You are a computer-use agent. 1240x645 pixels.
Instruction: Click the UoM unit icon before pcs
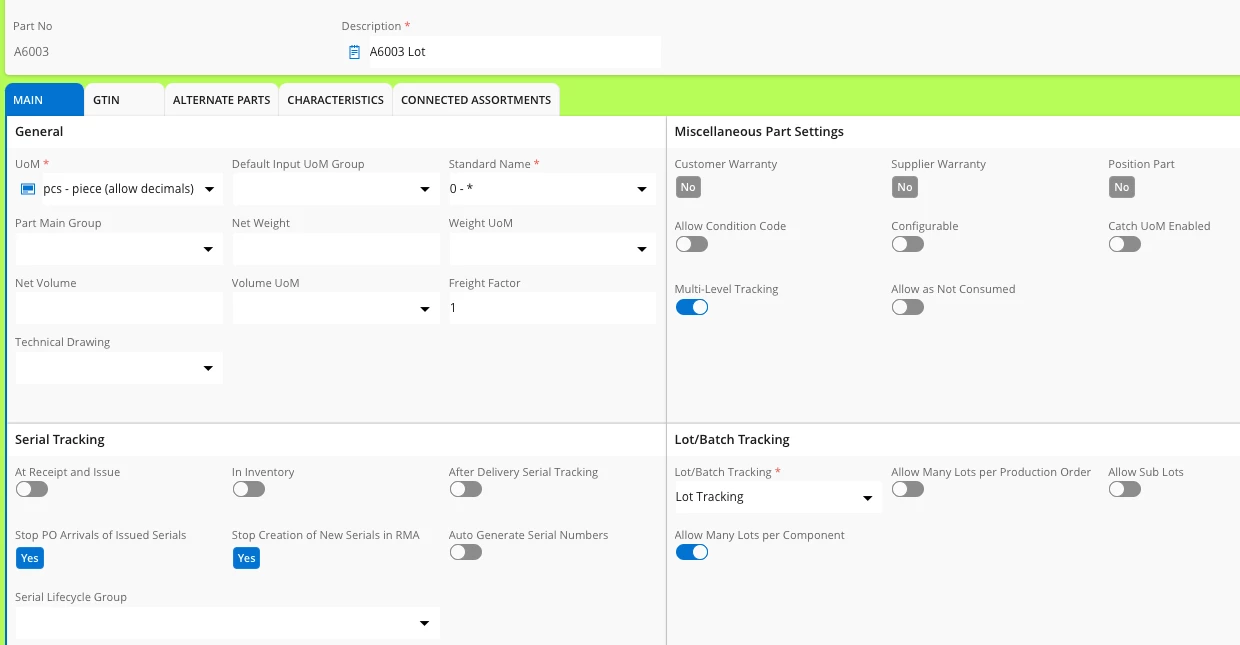[28, 189]
